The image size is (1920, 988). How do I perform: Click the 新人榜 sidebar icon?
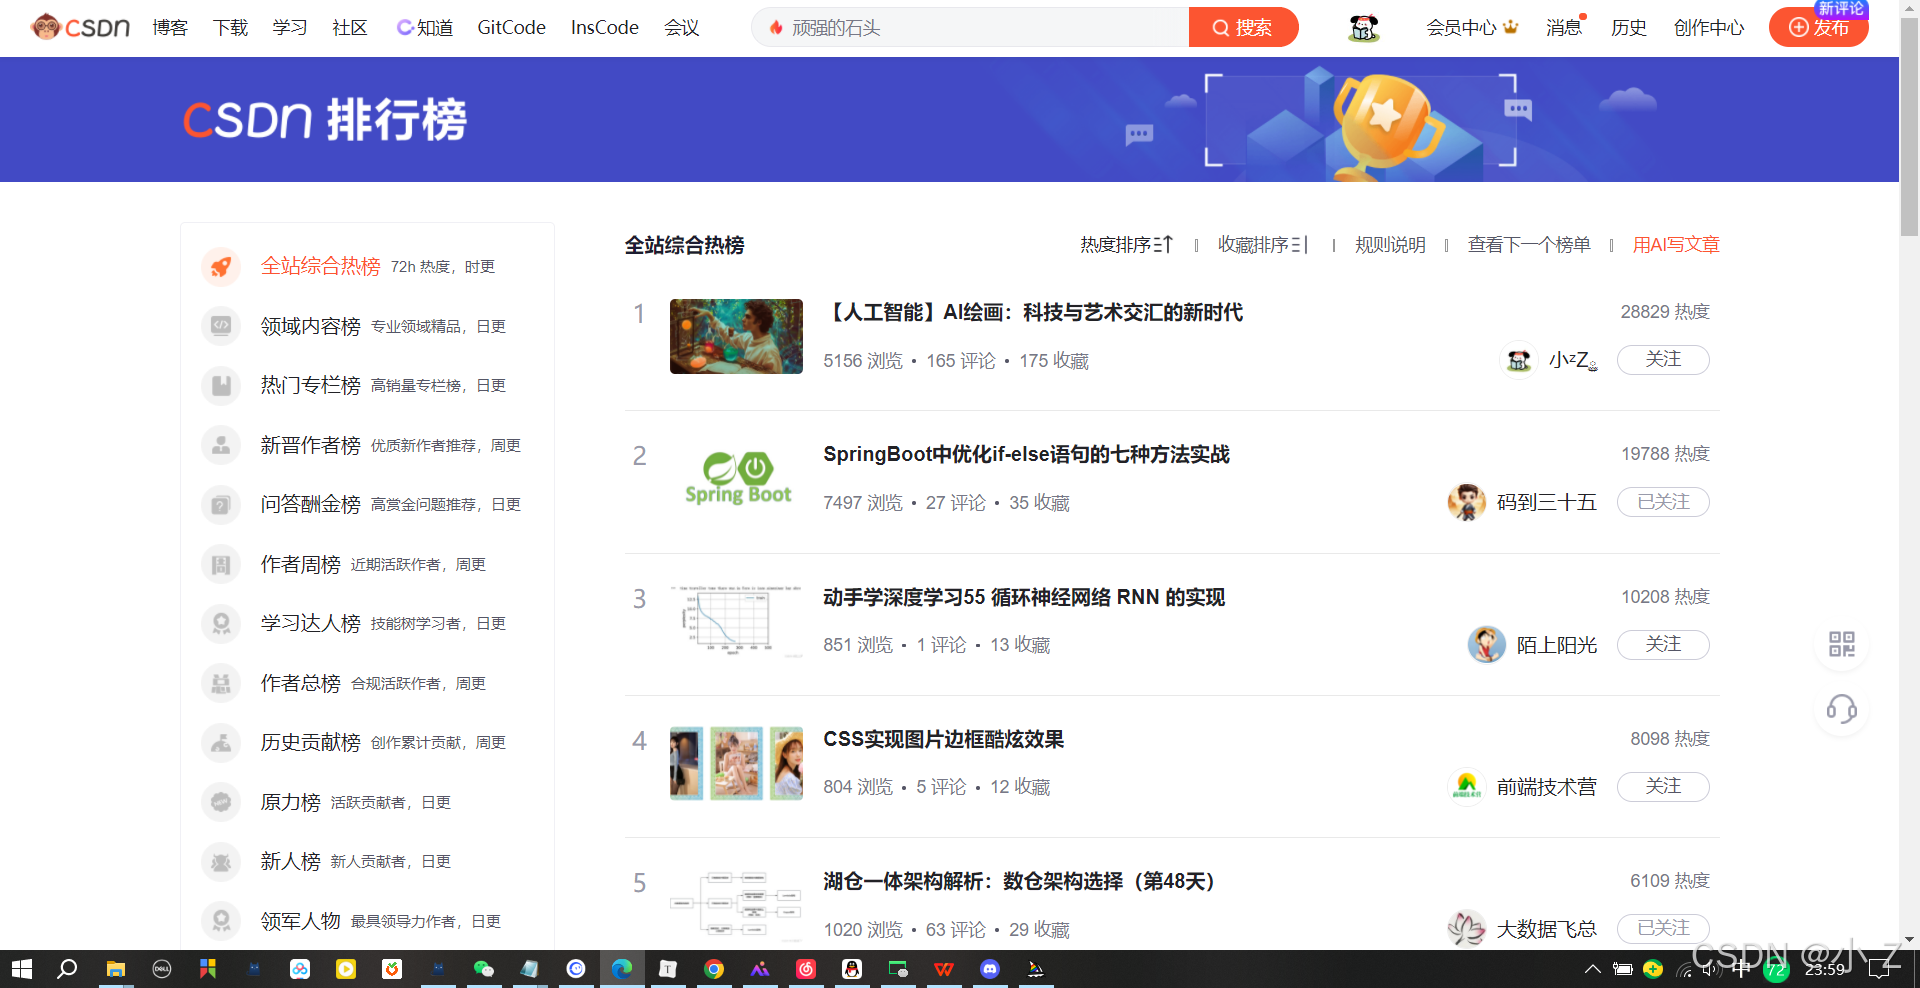tap(221, 862)
